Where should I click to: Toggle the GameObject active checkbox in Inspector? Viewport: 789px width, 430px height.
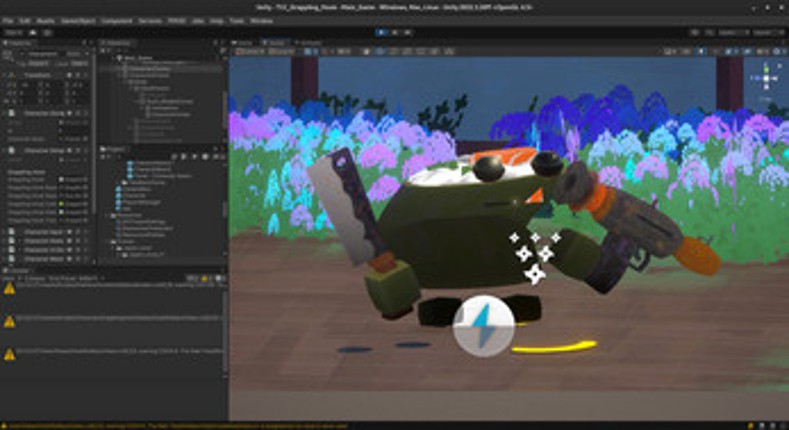coord(9,54)
